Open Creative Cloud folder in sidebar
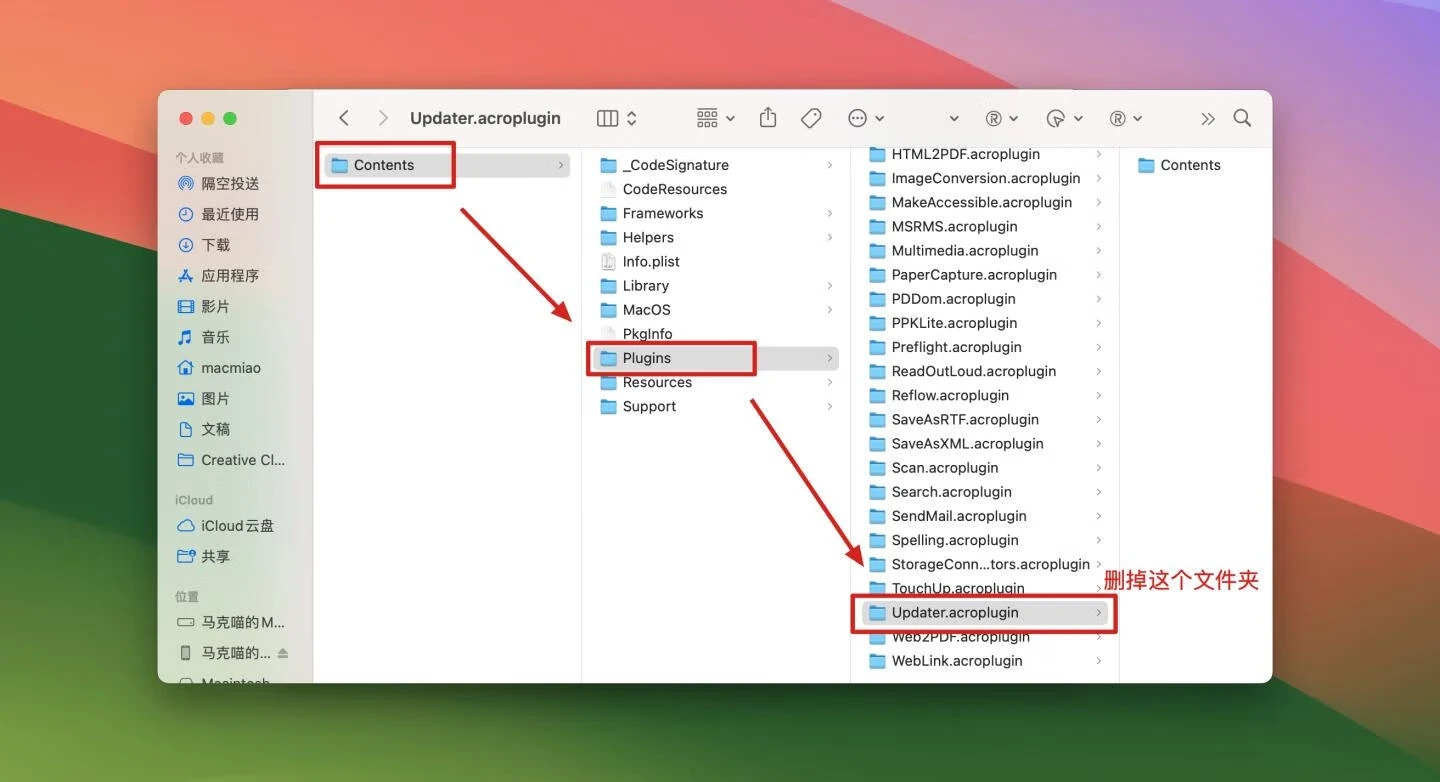The height and width of the screenshot is (782, 1440). pos(242,460)
